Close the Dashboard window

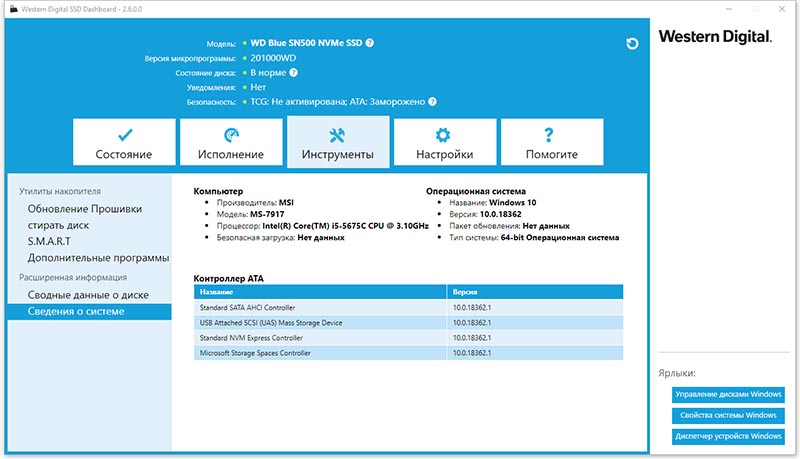coord(782,9)
